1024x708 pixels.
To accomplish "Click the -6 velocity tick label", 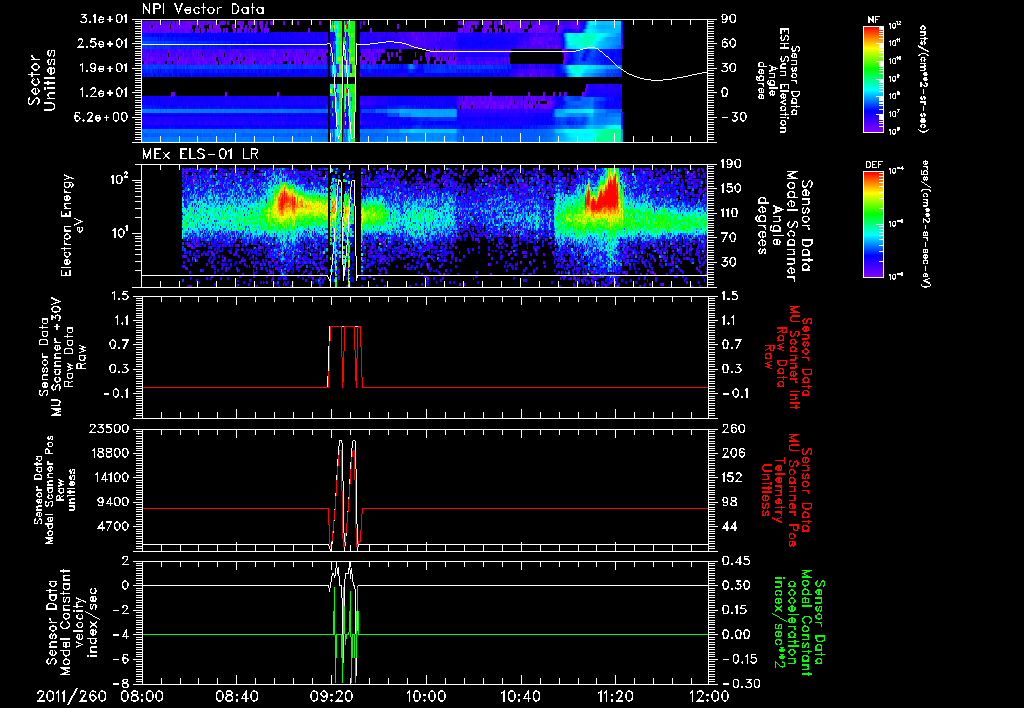I will 122,658.
